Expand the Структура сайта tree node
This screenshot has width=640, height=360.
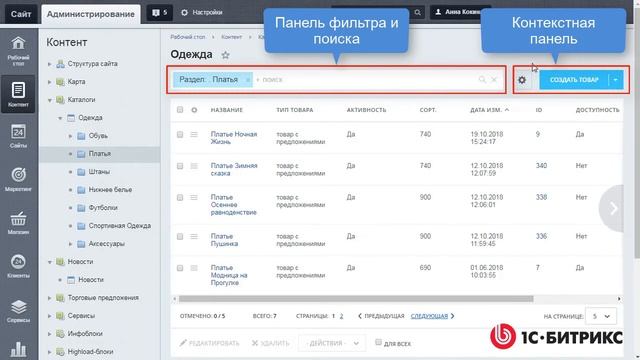[50, 64]
